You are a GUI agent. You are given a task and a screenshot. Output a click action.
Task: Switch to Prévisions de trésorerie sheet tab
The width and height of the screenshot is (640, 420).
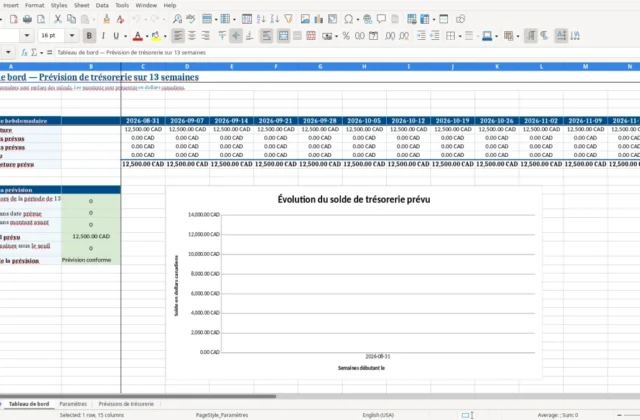pos(126,404)
